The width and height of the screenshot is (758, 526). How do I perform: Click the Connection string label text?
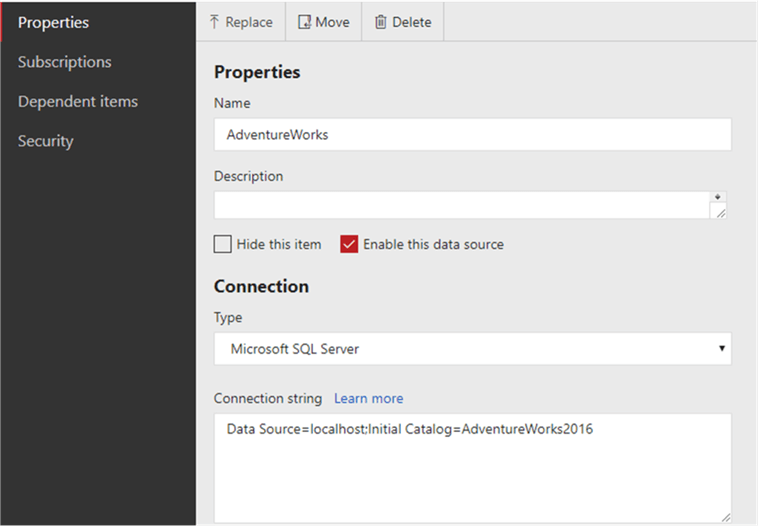click(268, 398)
